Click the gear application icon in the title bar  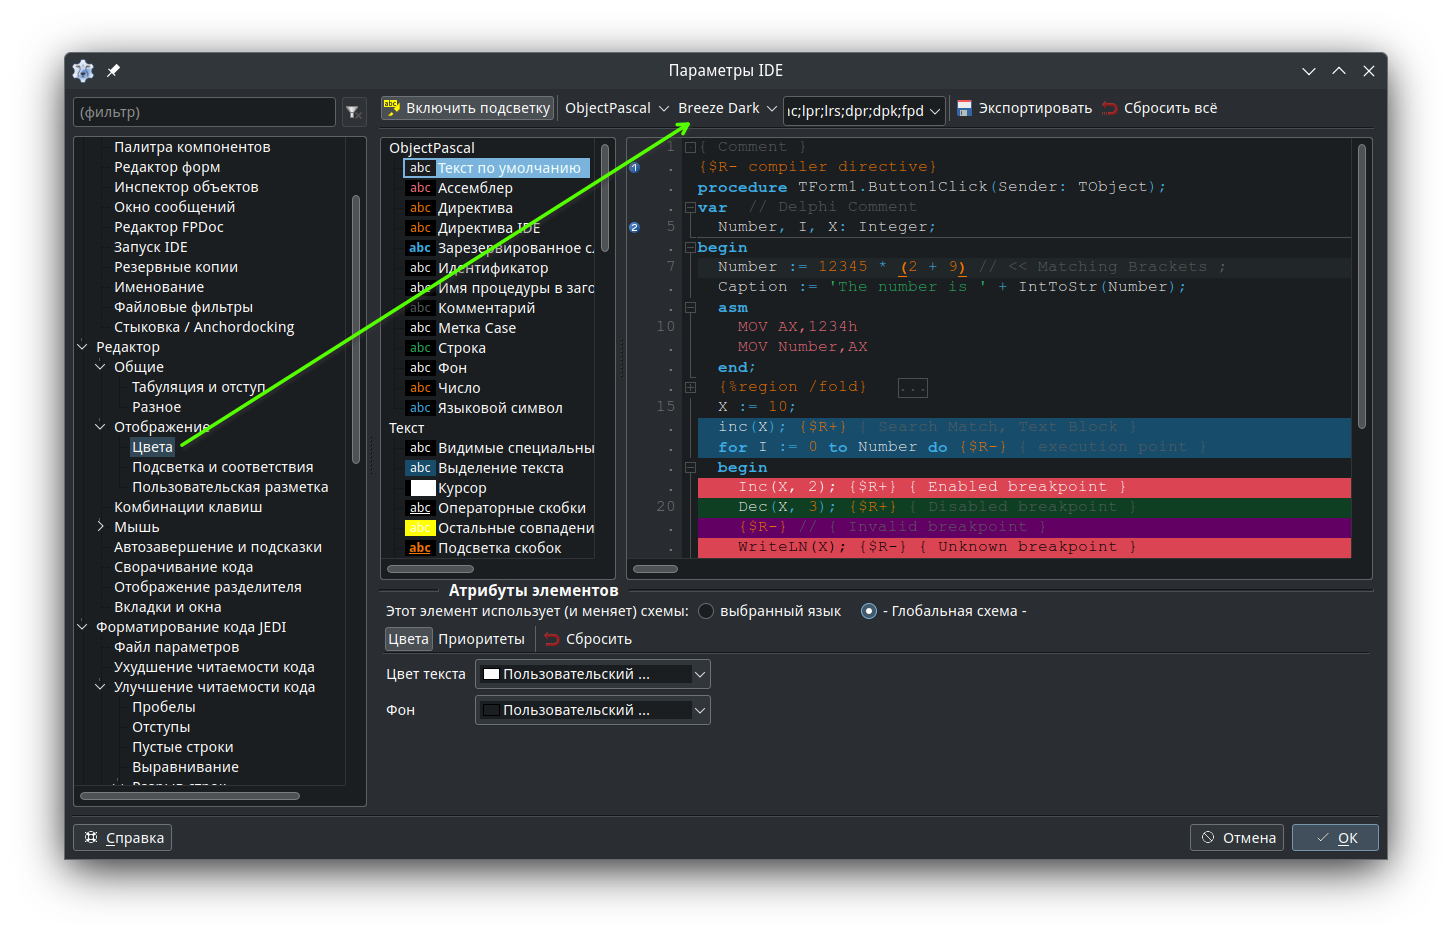click(83, 71)
